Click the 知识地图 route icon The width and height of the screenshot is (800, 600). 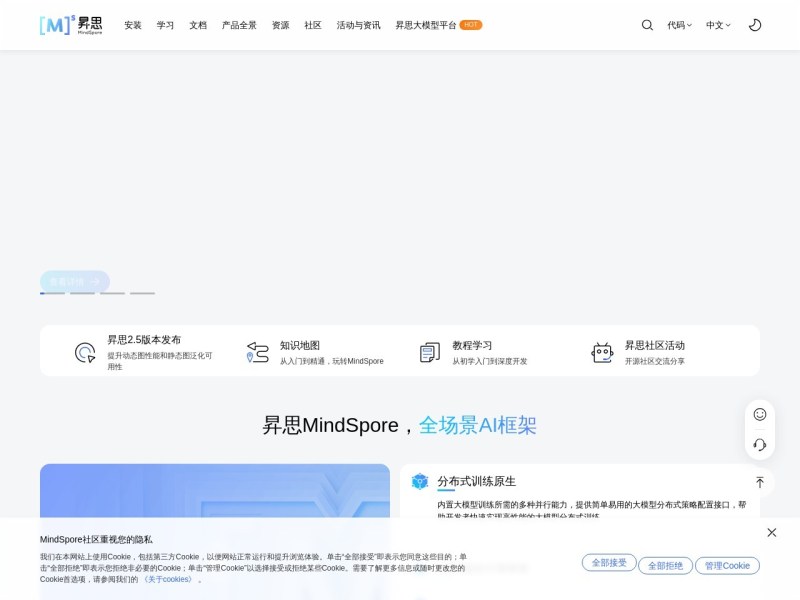[258, 353]
